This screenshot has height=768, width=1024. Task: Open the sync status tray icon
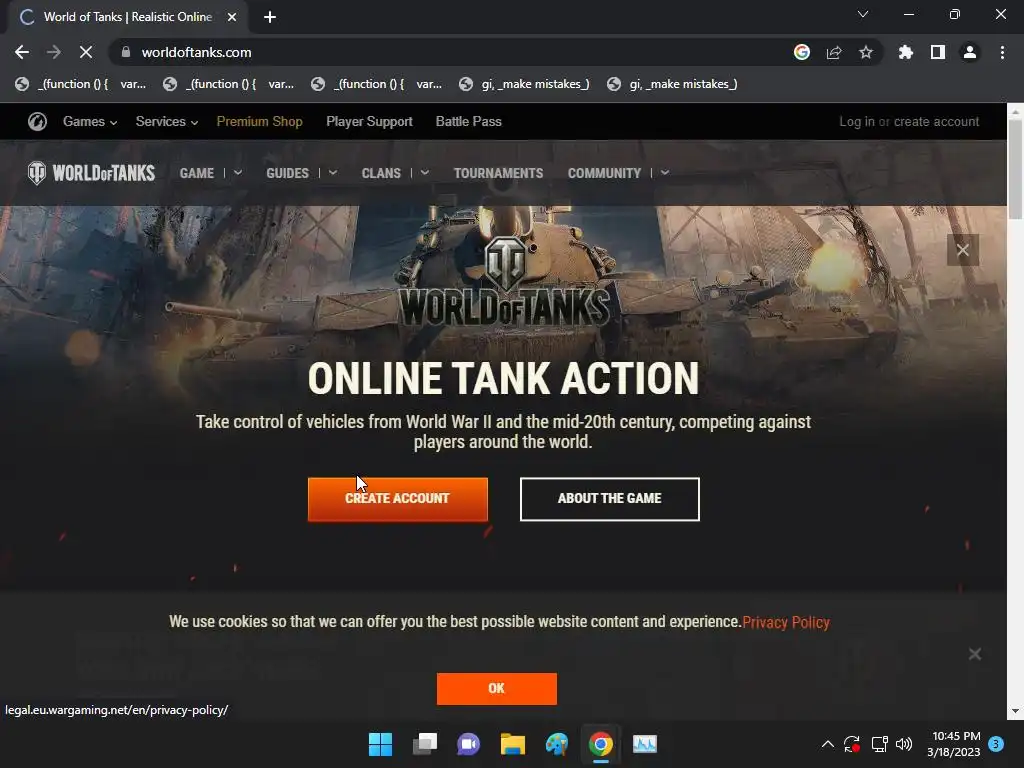852,744
